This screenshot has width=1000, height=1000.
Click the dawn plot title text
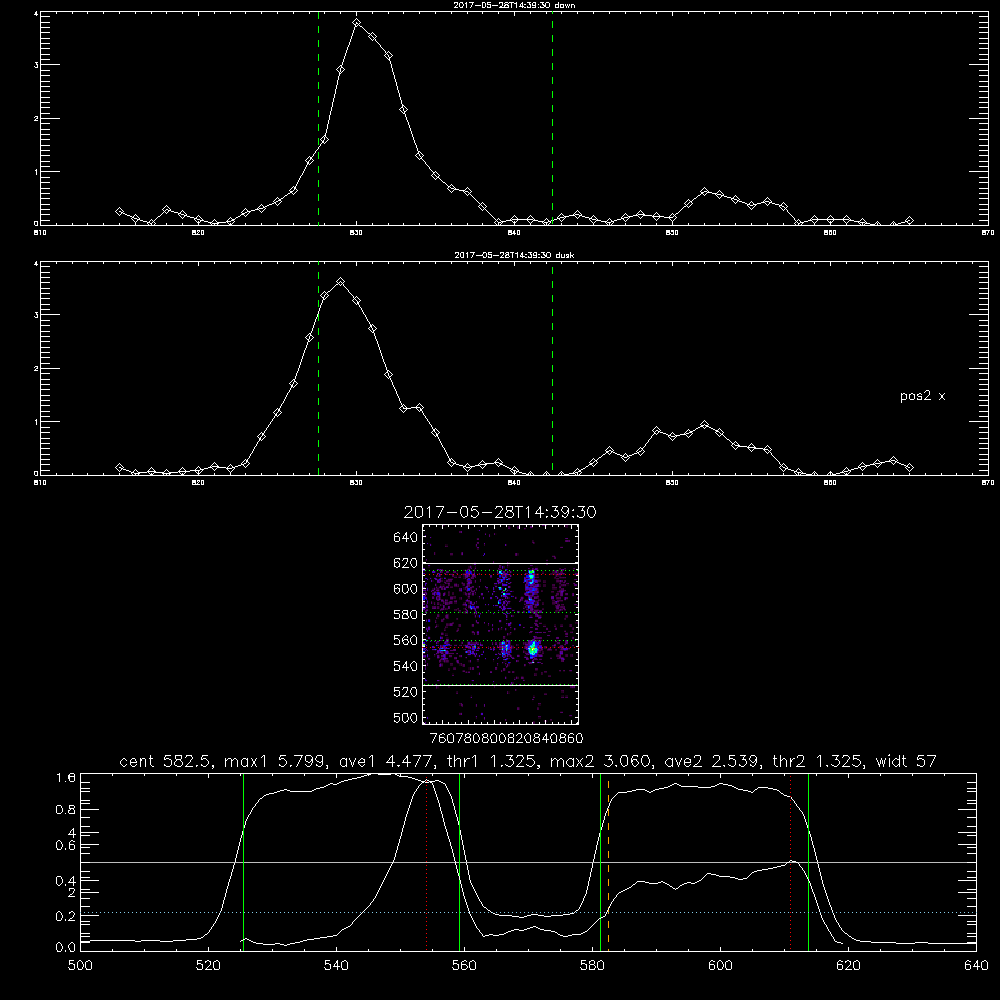pyautogui.click(x=514, y=5)
